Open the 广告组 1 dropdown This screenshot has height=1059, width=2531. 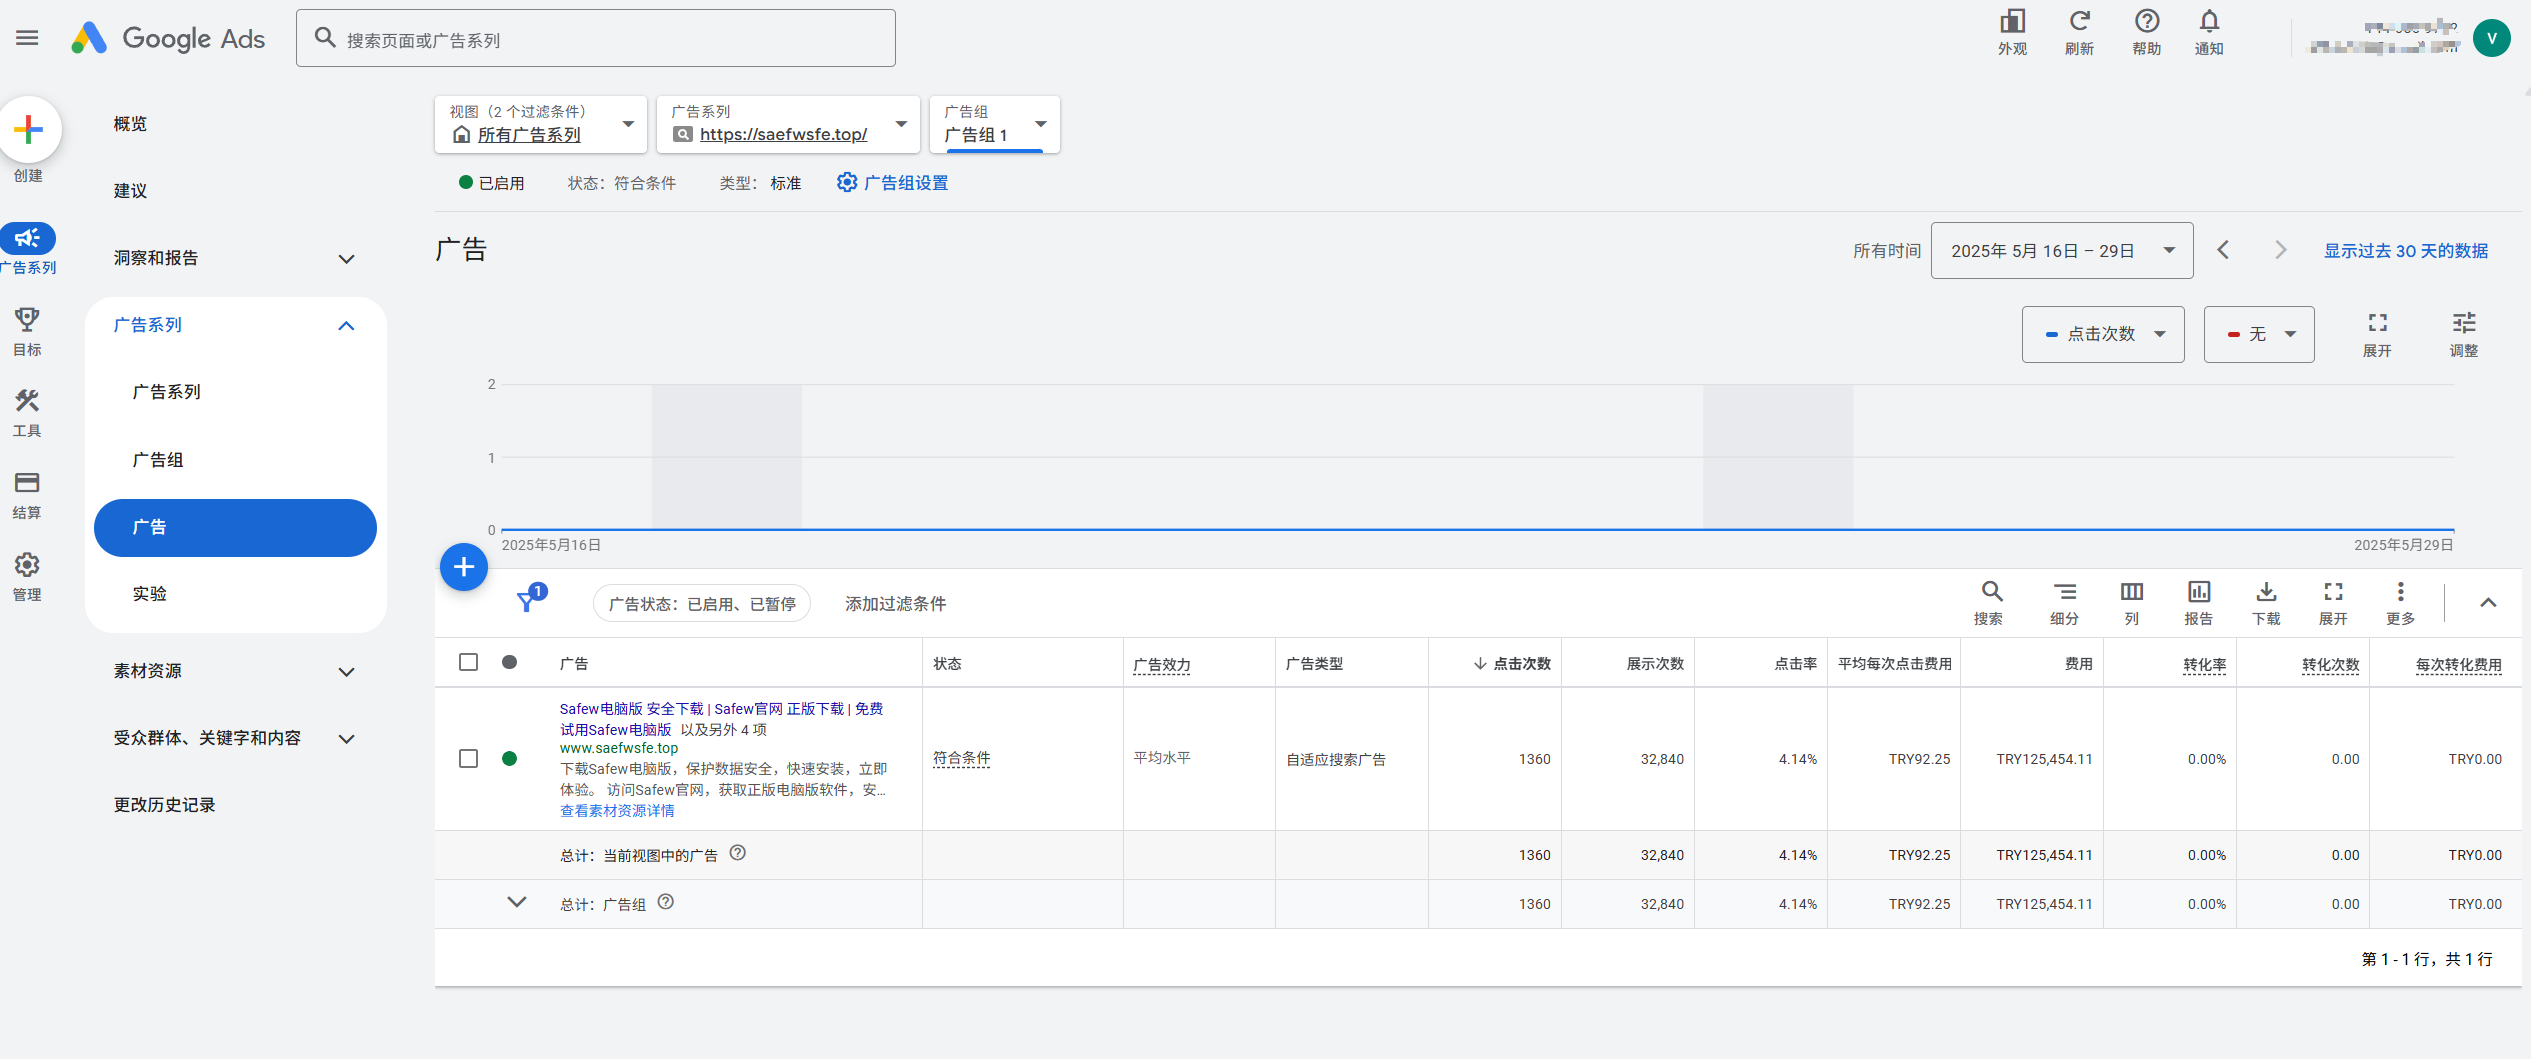click(994, 124)
